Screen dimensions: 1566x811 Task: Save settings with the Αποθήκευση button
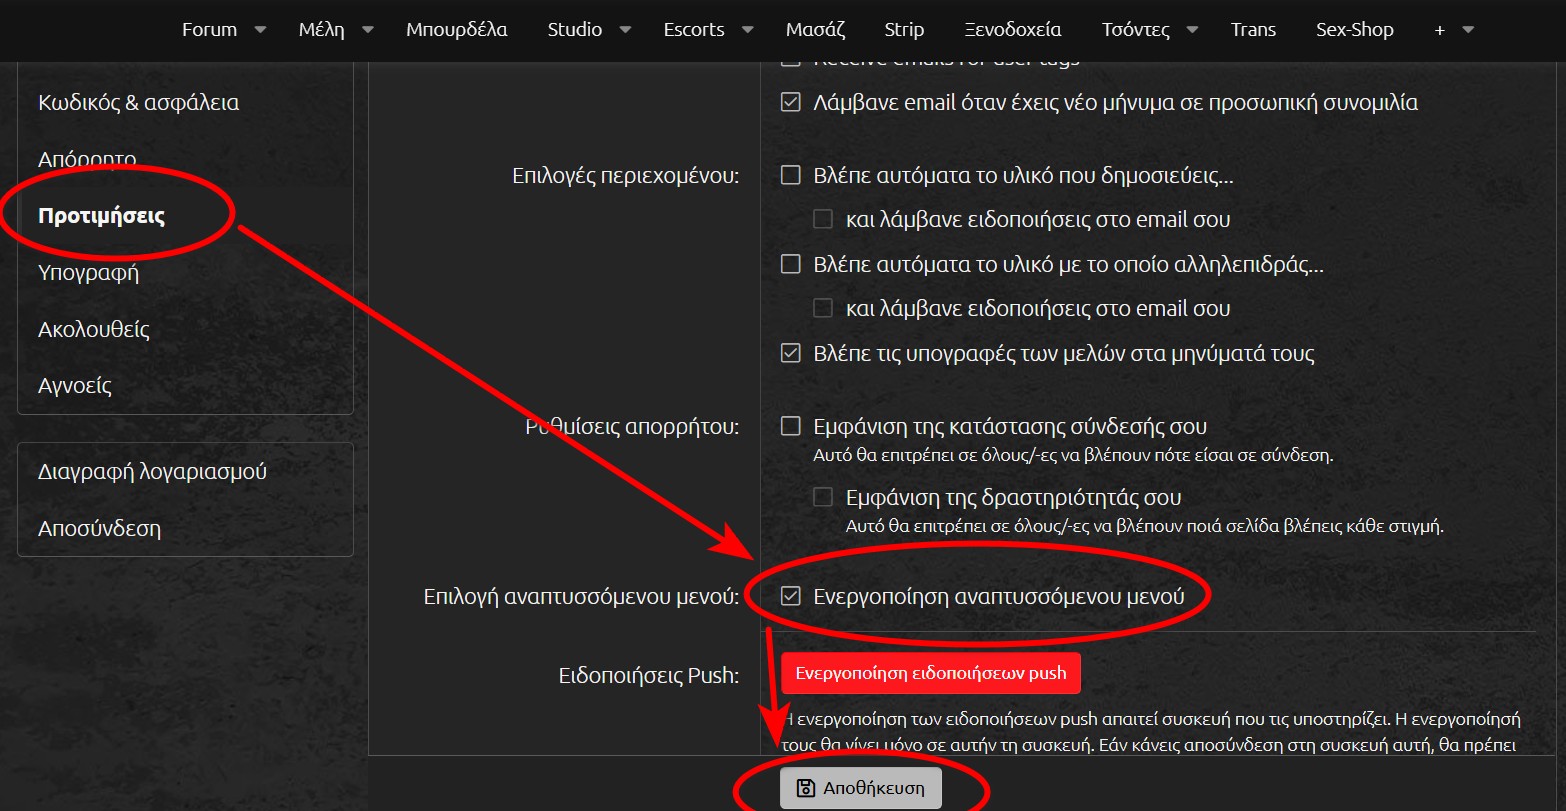pos(861,788)
